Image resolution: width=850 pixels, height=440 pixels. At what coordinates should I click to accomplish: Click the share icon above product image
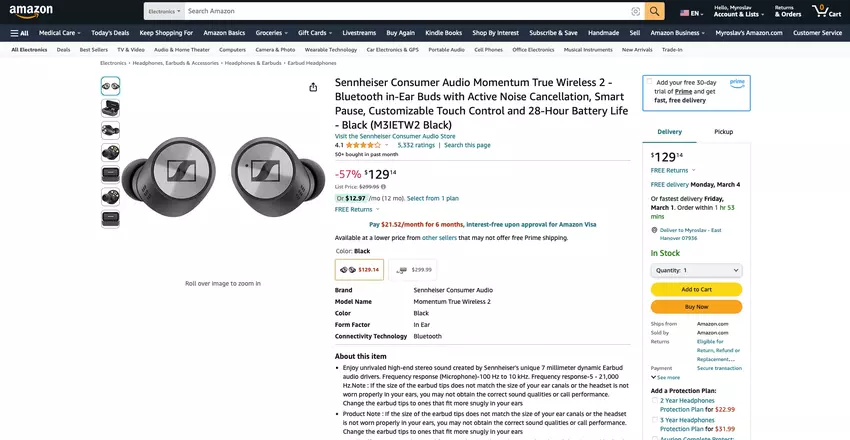coord(314,87)
